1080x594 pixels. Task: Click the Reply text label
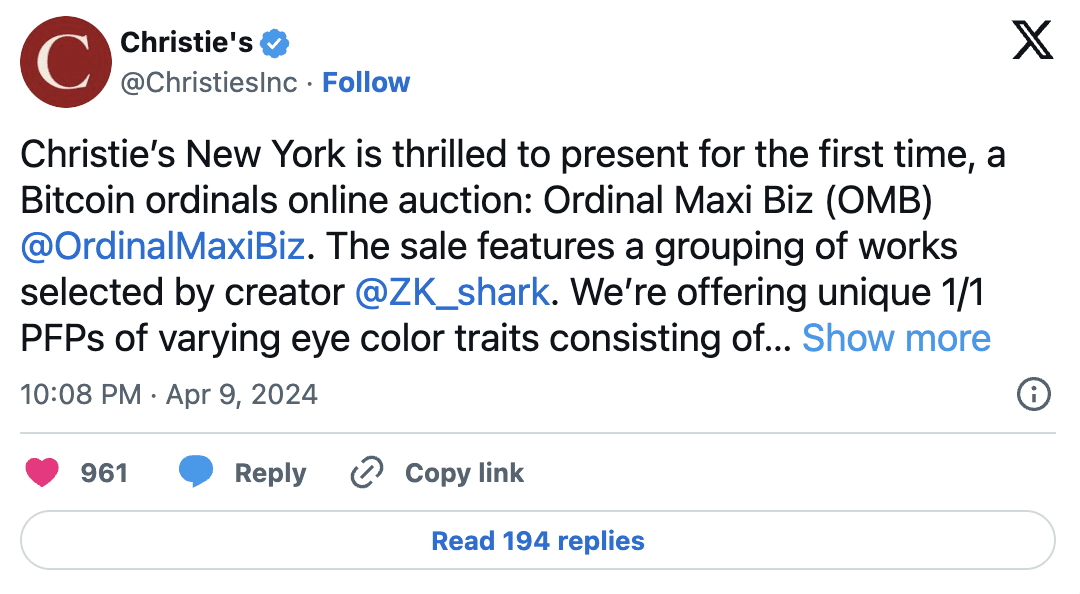270,473
